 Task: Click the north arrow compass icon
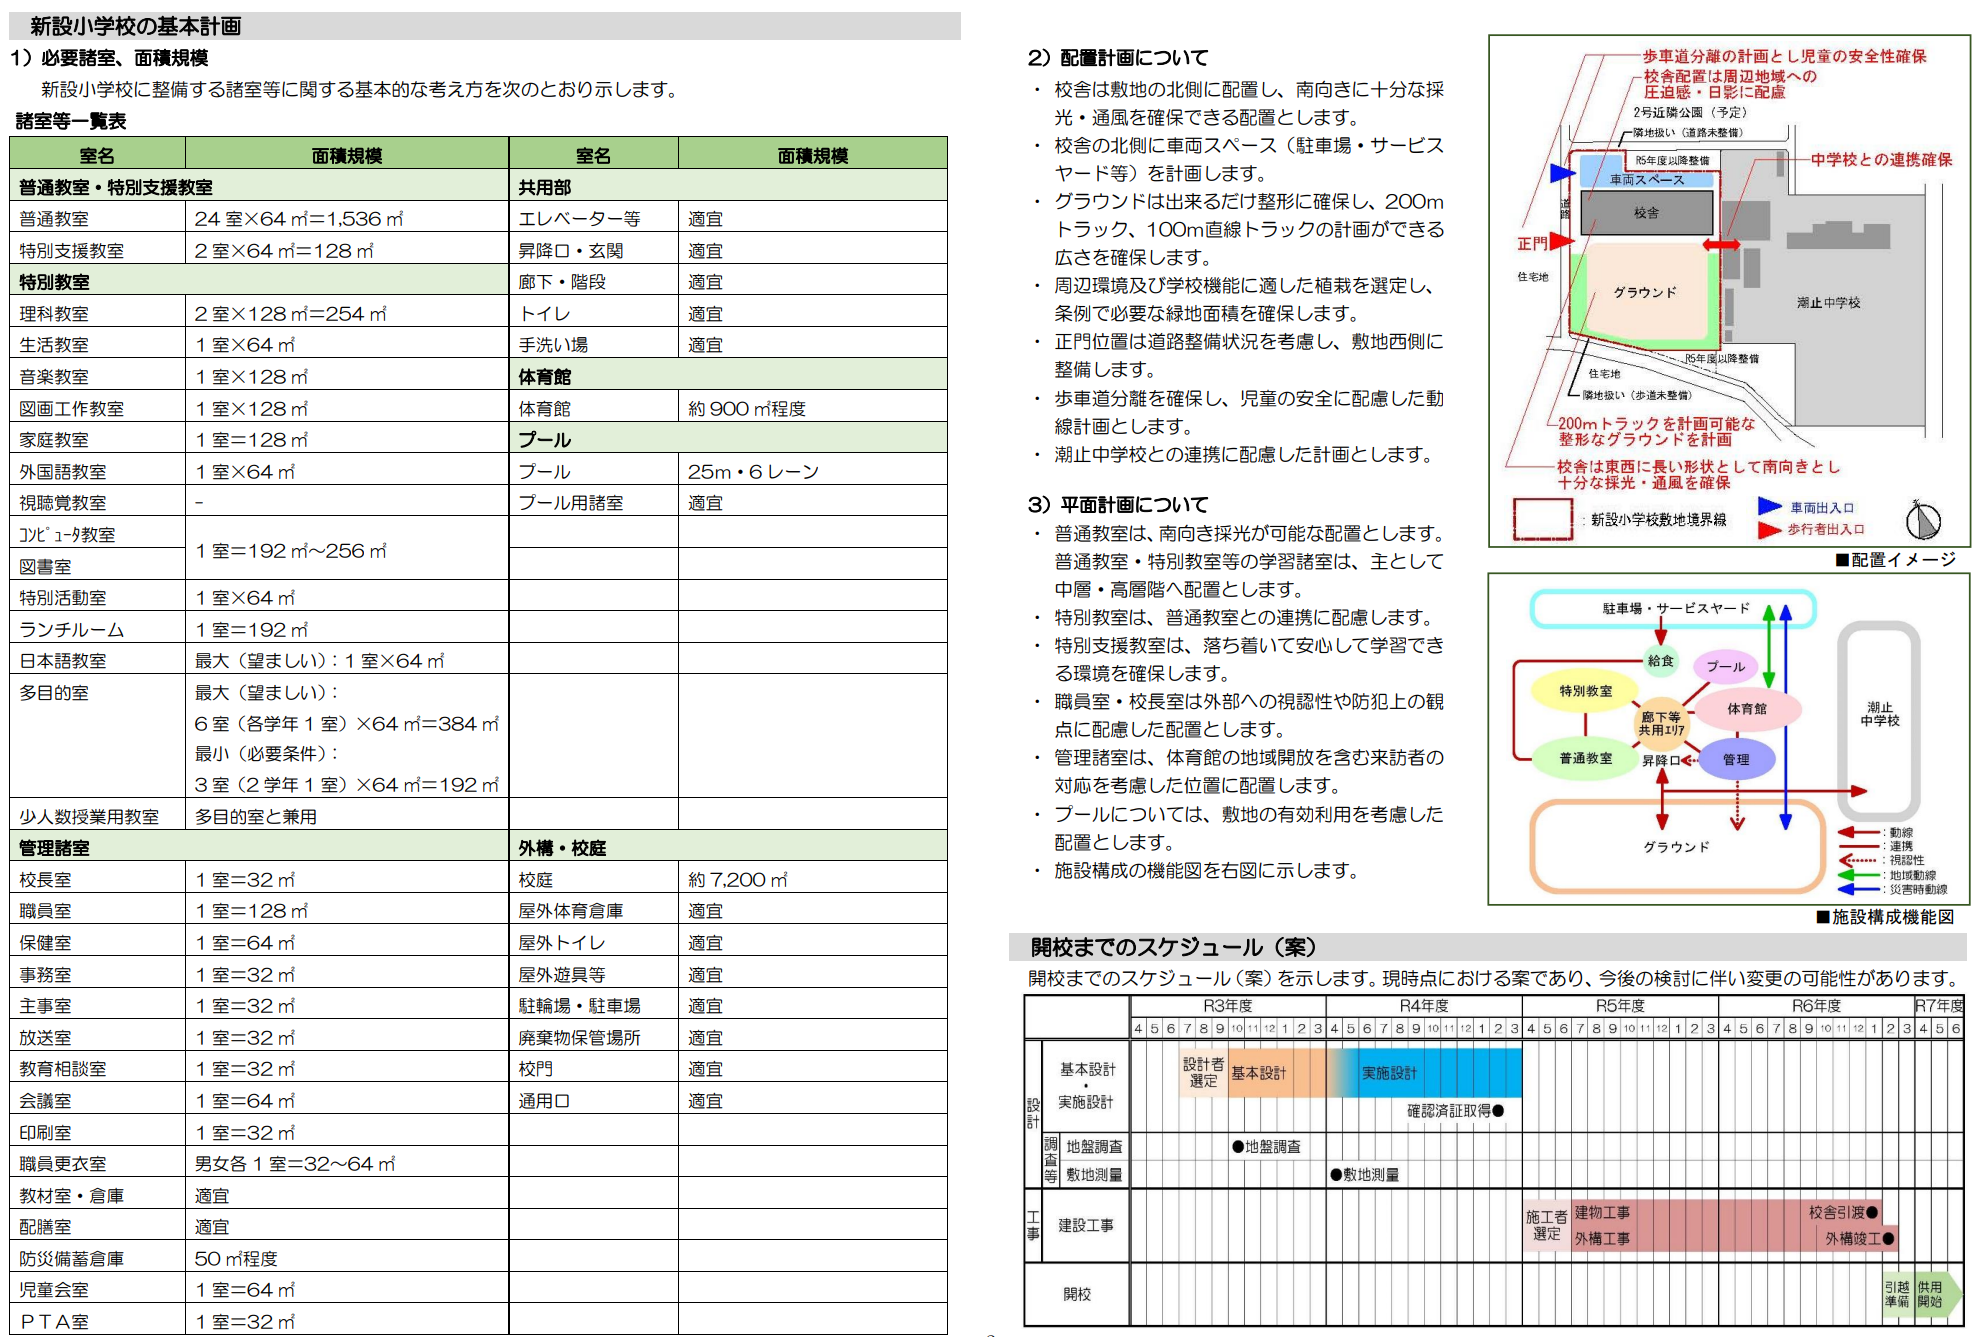1922,520
